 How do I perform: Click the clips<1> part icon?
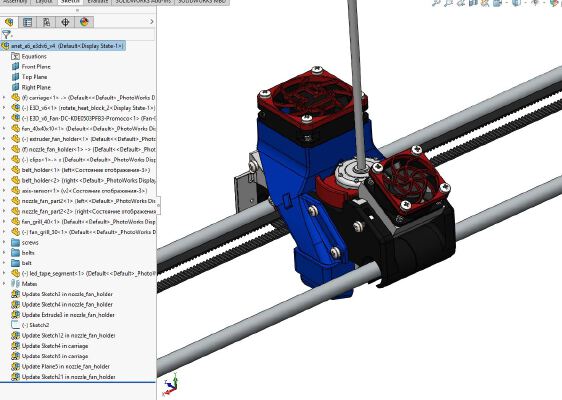15,159
